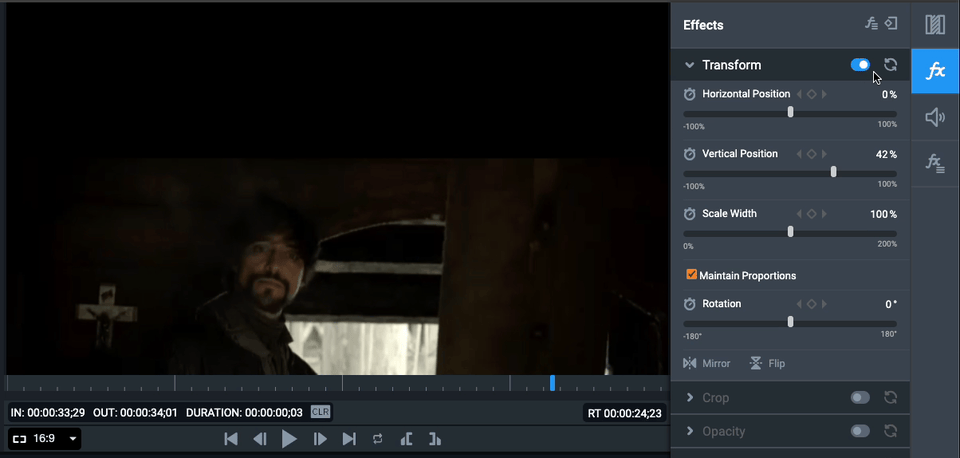Collapse the Transform section

click(689, 65)
